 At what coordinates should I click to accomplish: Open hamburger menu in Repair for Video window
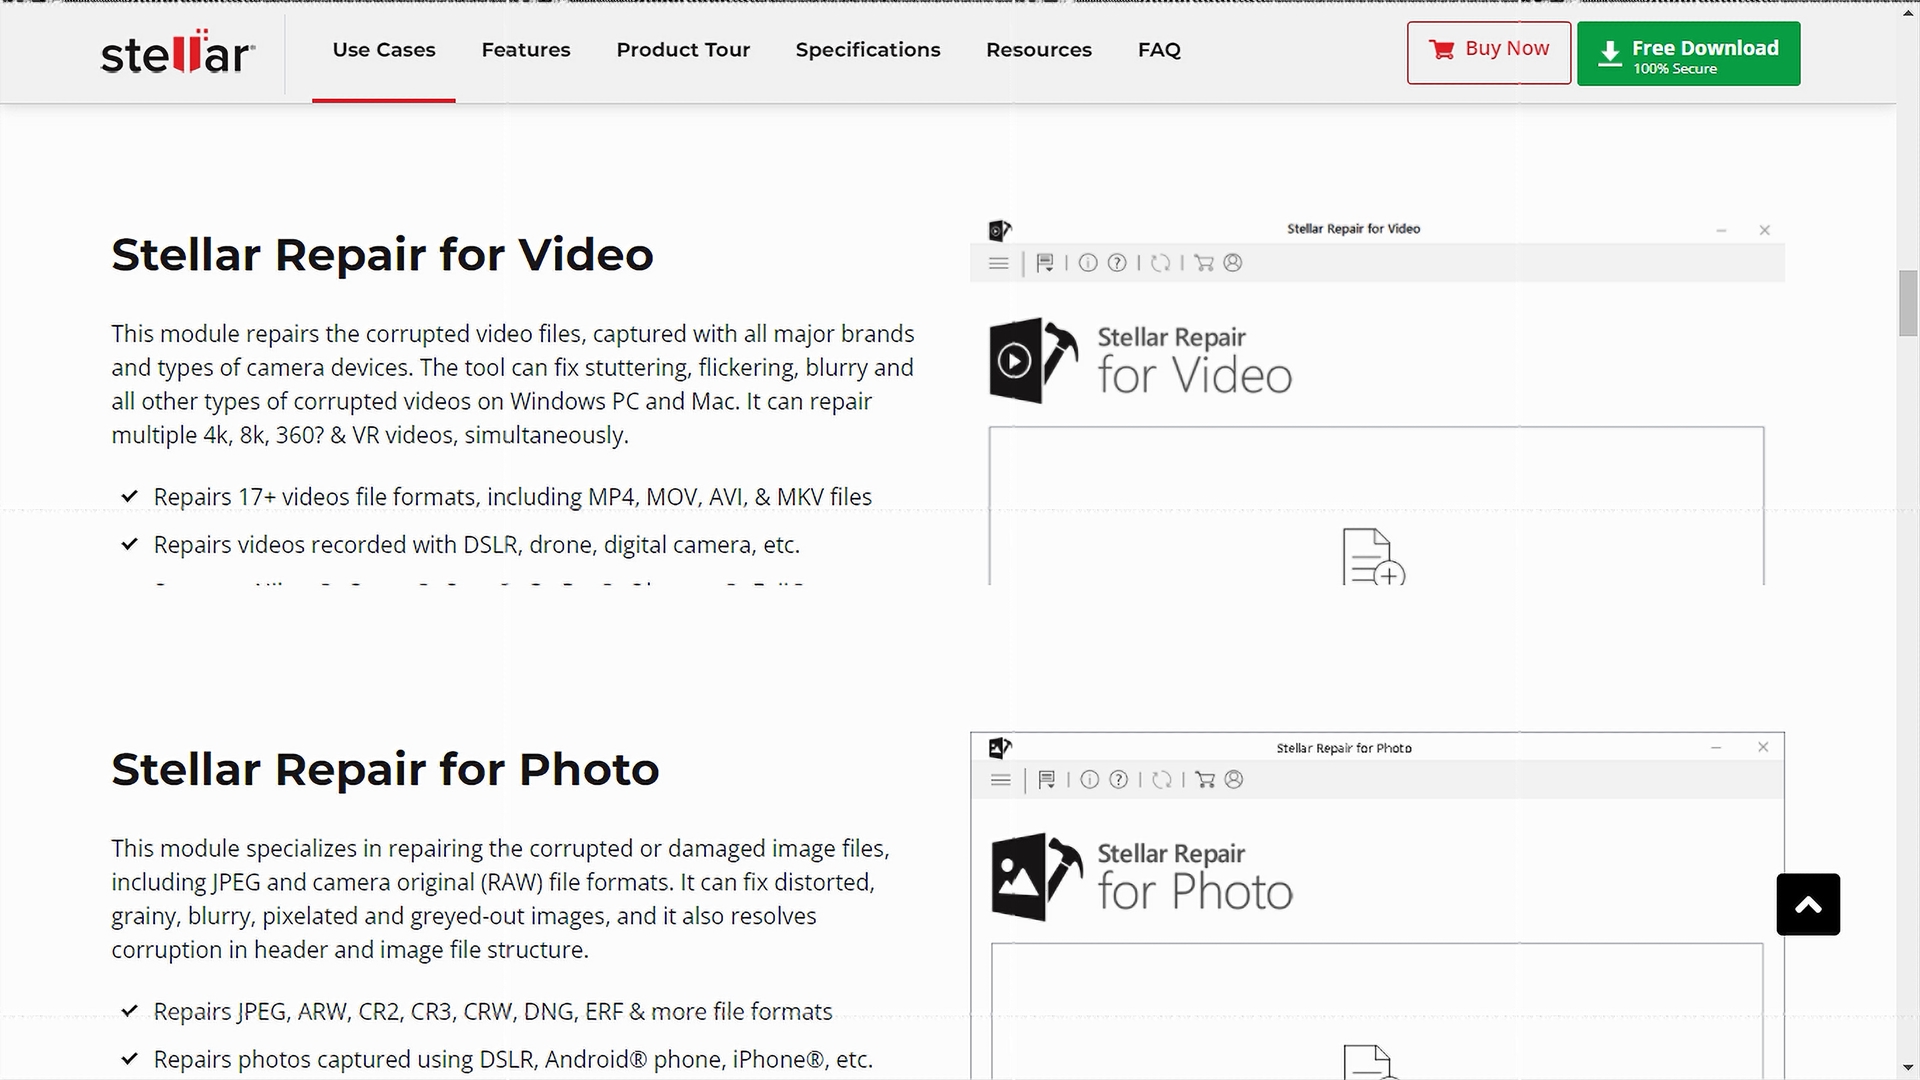coord(998,263)
